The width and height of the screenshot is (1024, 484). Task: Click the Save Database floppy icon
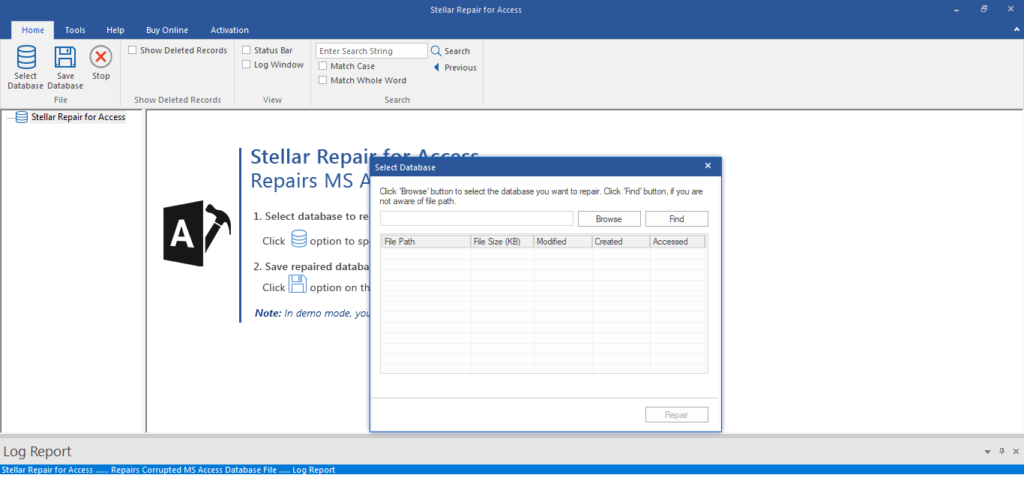[65, 57]
